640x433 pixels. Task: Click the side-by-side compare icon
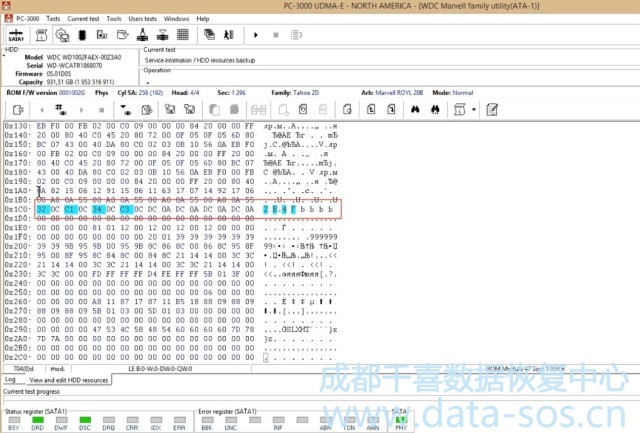(258, 110)
